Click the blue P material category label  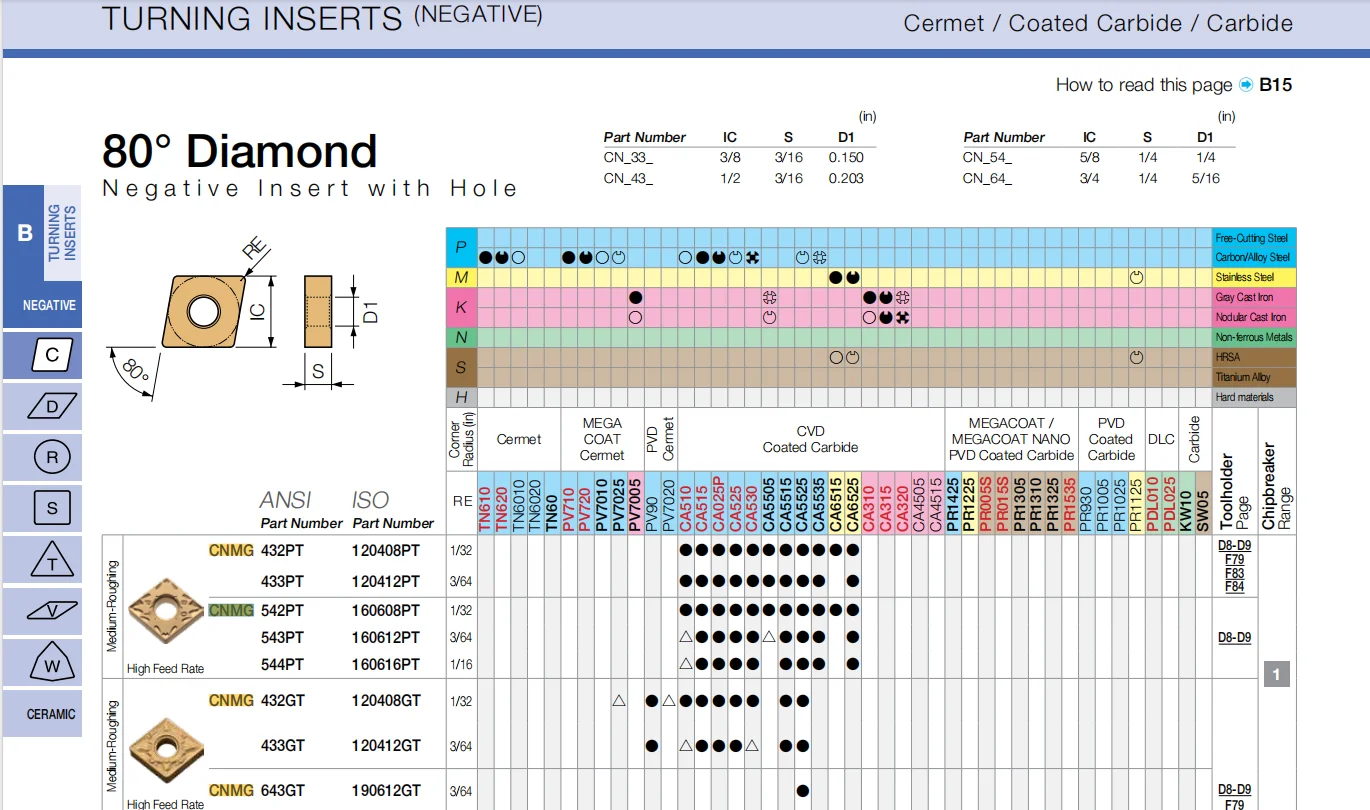point(461,247)
